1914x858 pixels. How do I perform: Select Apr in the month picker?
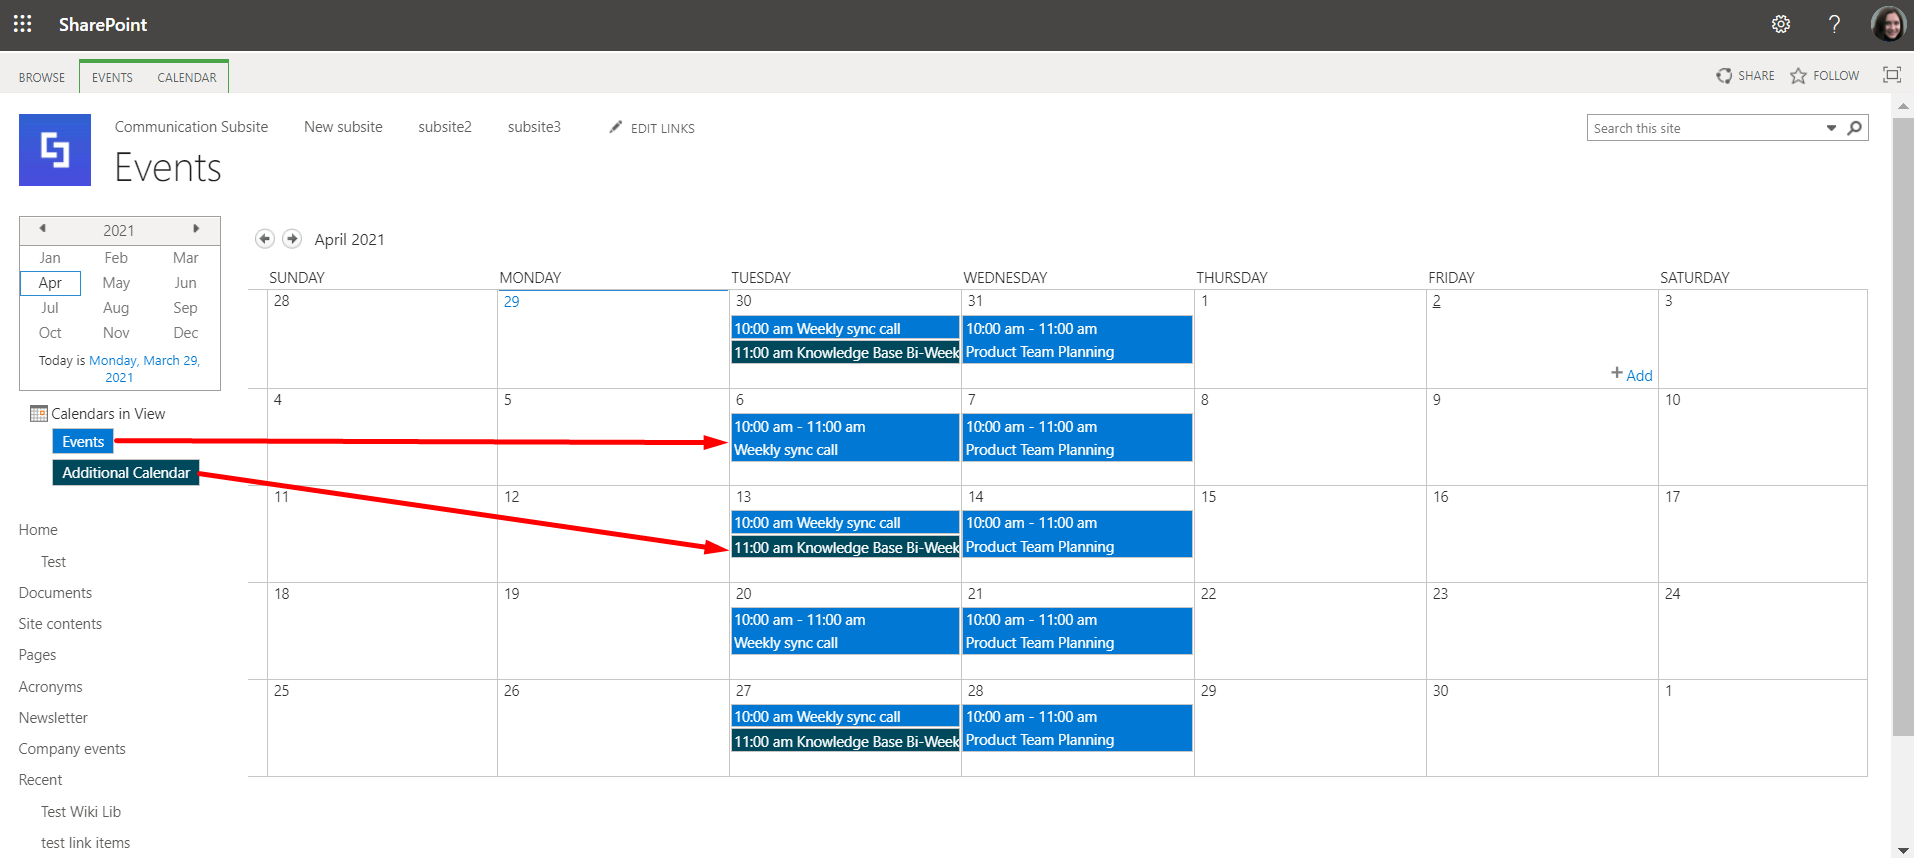(x=50, y=283)
